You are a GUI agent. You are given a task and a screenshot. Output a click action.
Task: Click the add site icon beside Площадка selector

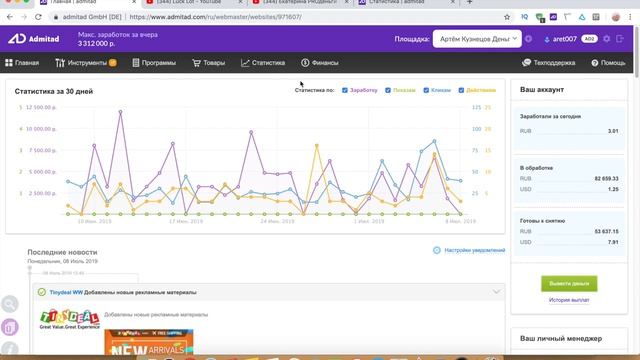tap(529, 39)
